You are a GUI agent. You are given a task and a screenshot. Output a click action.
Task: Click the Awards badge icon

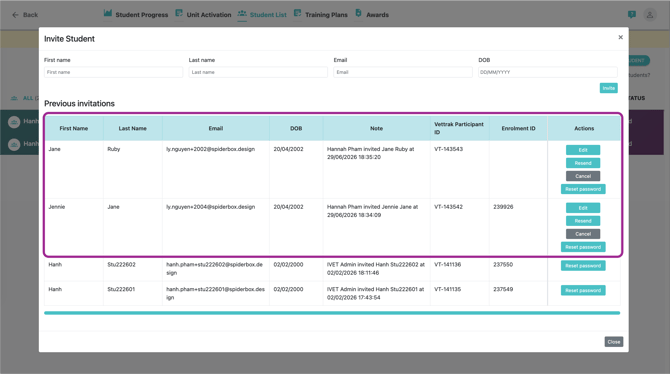point(359,13)
